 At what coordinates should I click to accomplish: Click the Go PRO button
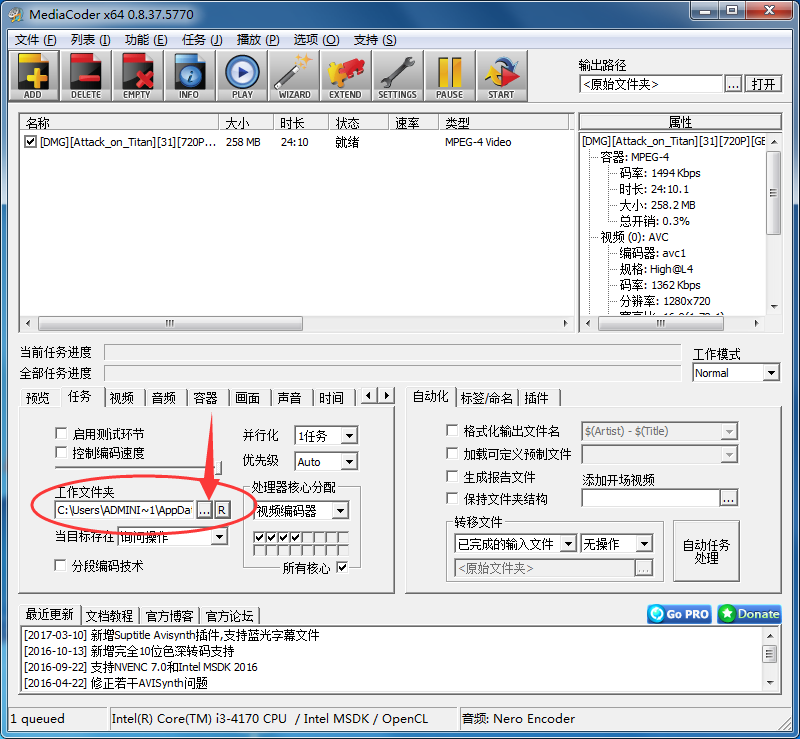pyautogui.click(x=678, y=614)
